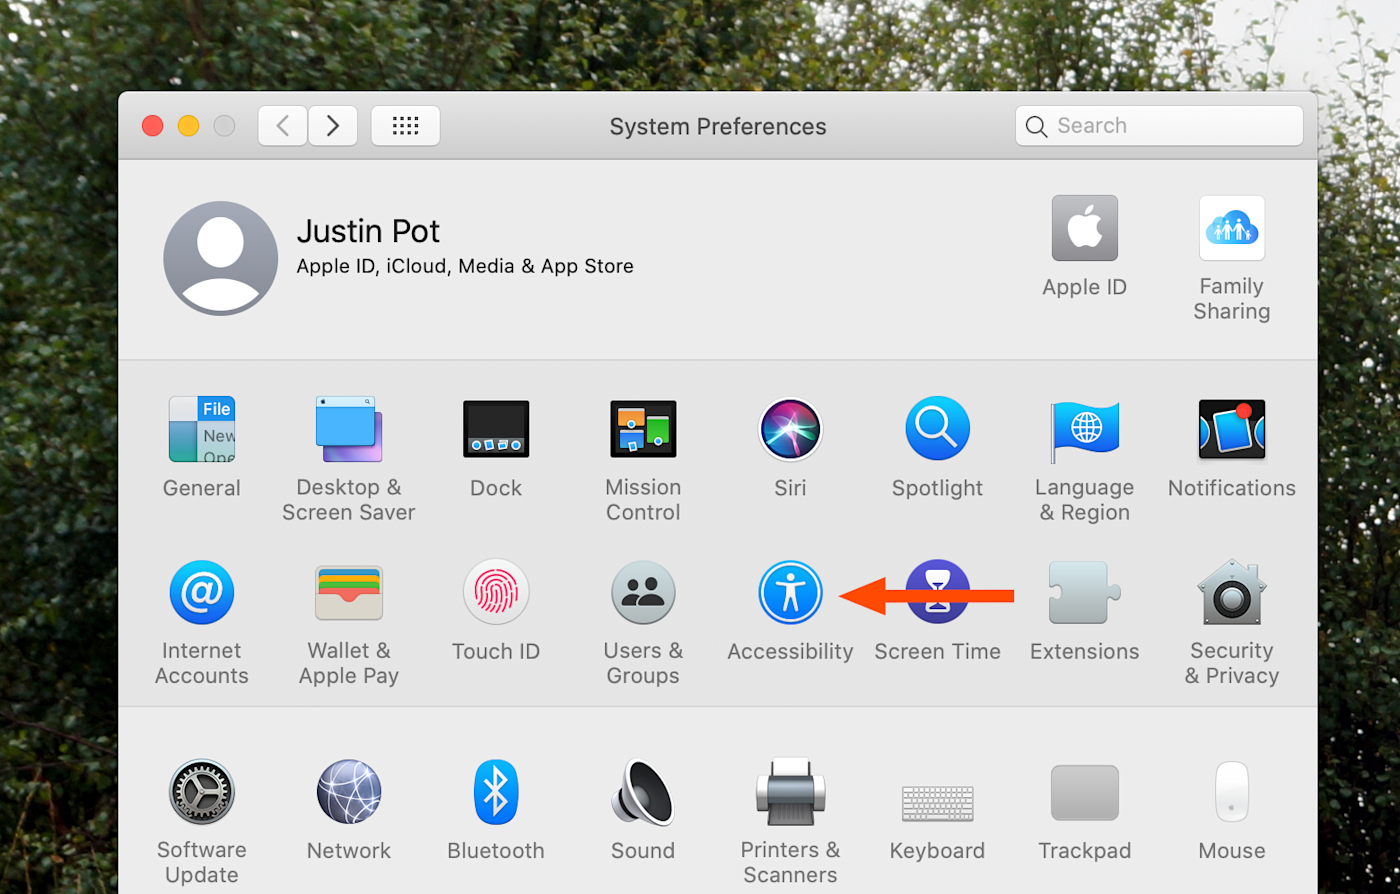This screenshot has height=894, width=1400.
Task: Click the Justin Pot account name
Action: (369, 232)
